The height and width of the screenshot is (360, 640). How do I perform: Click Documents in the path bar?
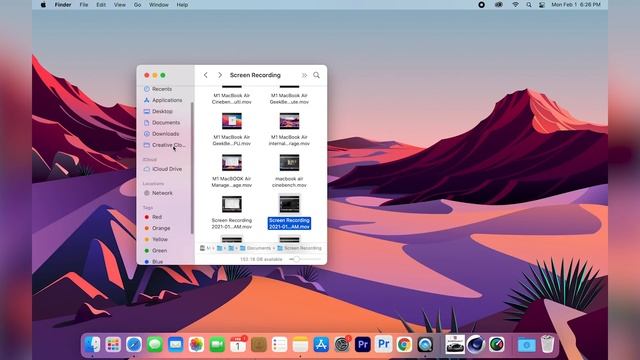pos(256,248)
